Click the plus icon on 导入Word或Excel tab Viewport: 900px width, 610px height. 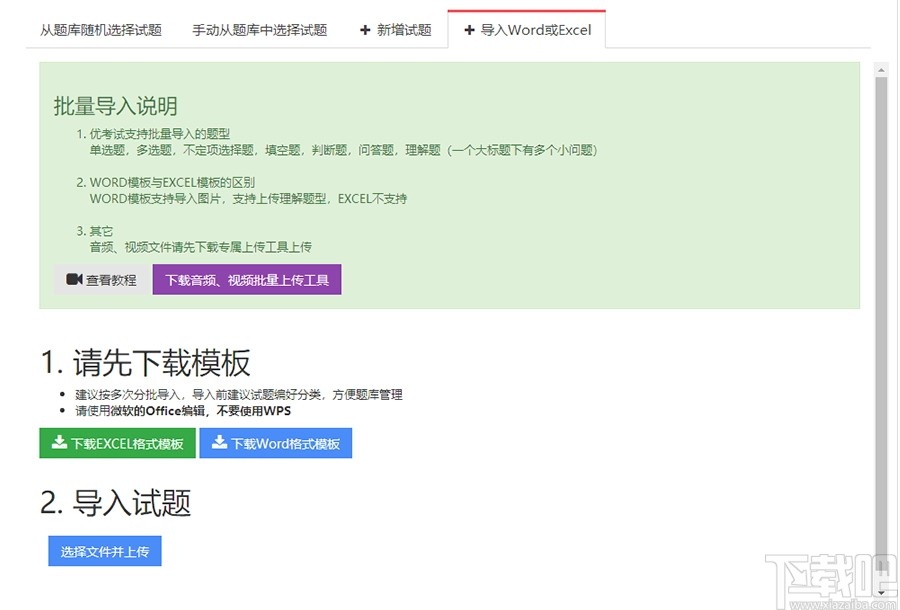[x=470, y=30]
